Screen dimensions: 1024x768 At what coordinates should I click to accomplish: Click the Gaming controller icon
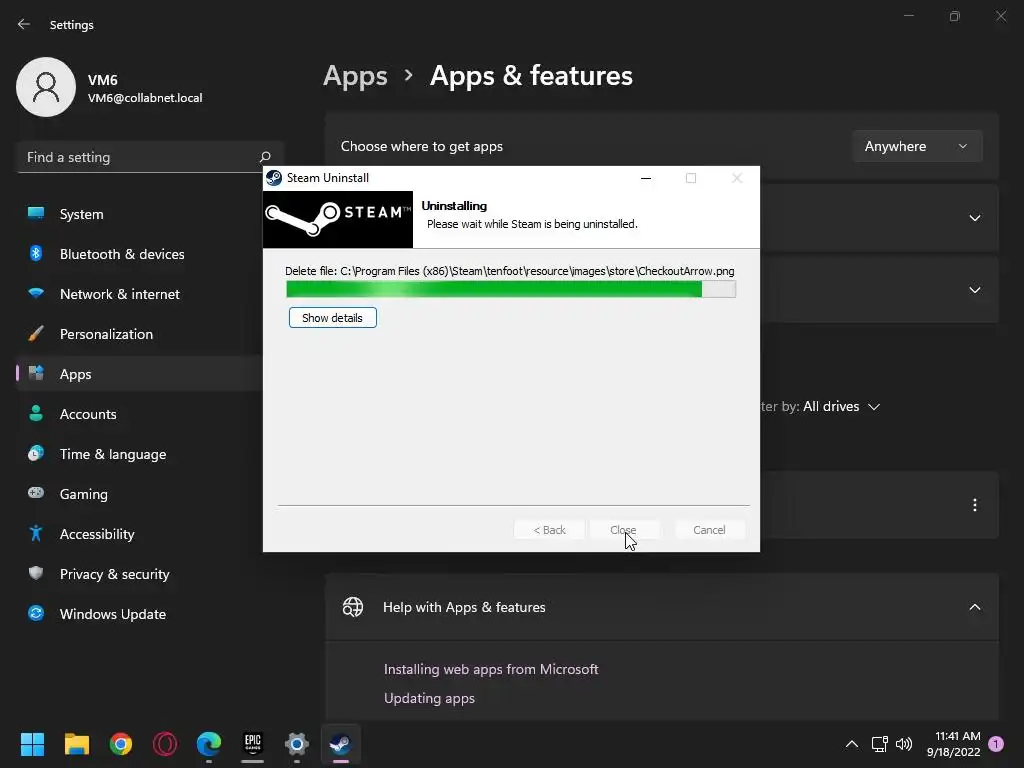[36, 492]
